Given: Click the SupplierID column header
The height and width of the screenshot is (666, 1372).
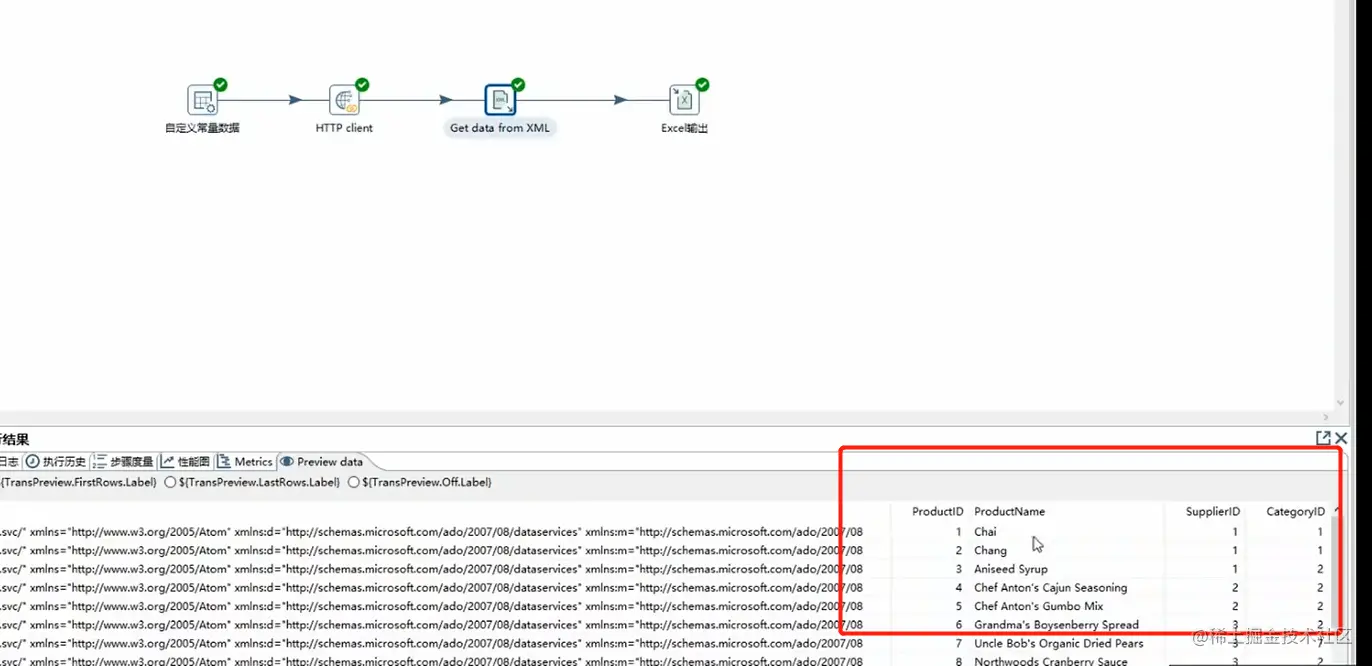Looking at the screenshot, I should point(1213,511).
